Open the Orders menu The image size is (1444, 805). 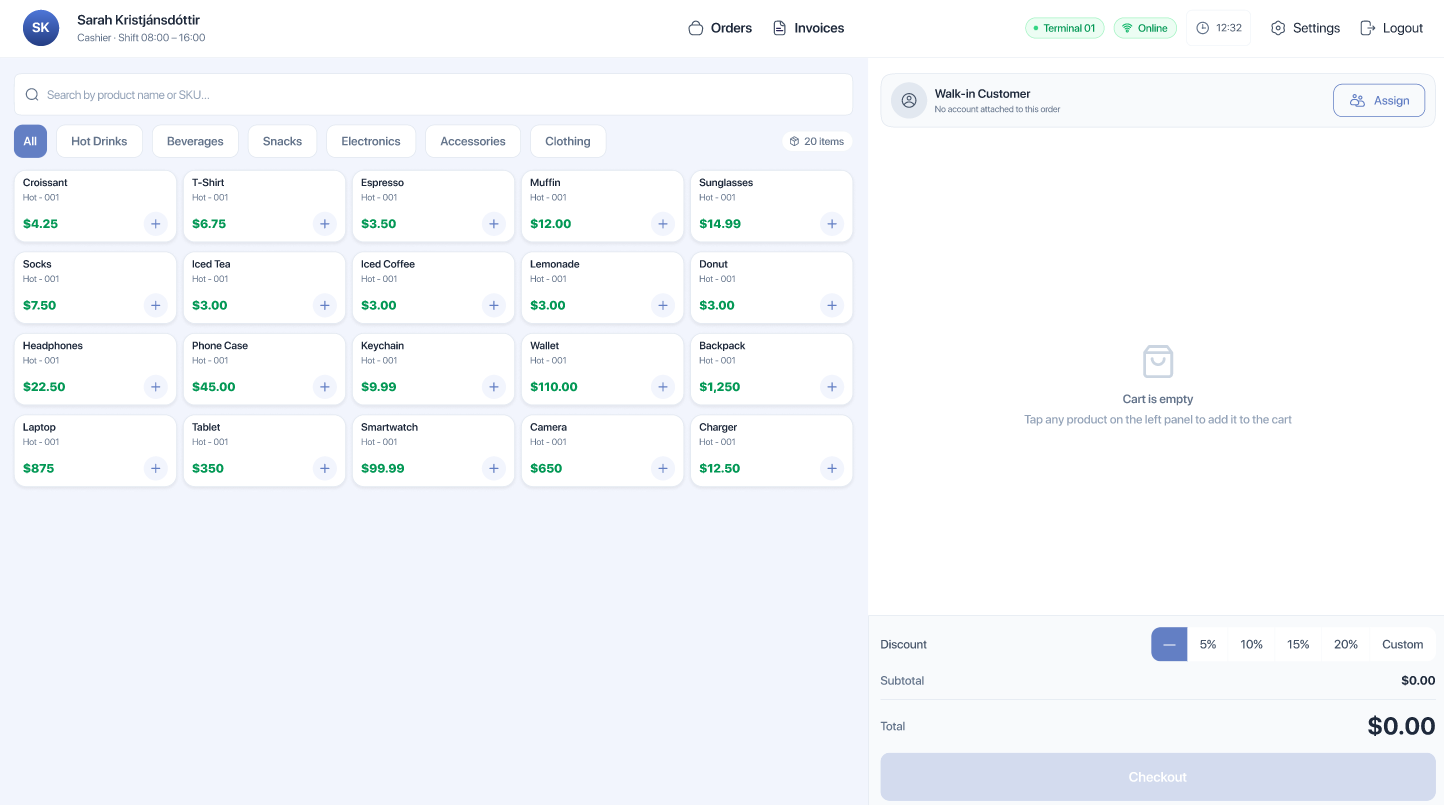(x=720, y=28)
